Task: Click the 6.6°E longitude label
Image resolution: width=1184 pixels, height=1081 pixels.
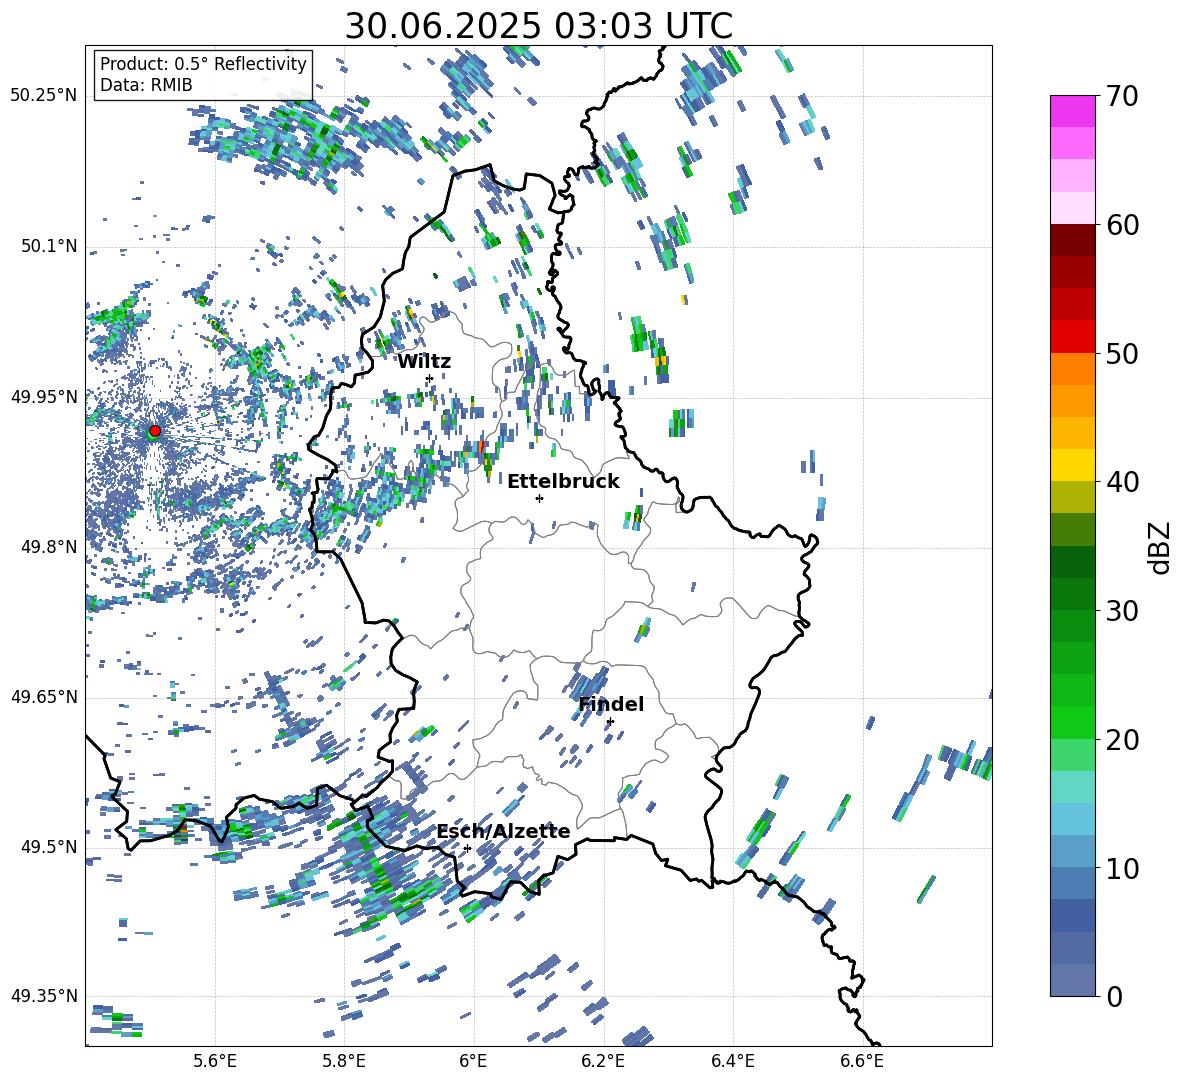Action: click(862, 1061)
